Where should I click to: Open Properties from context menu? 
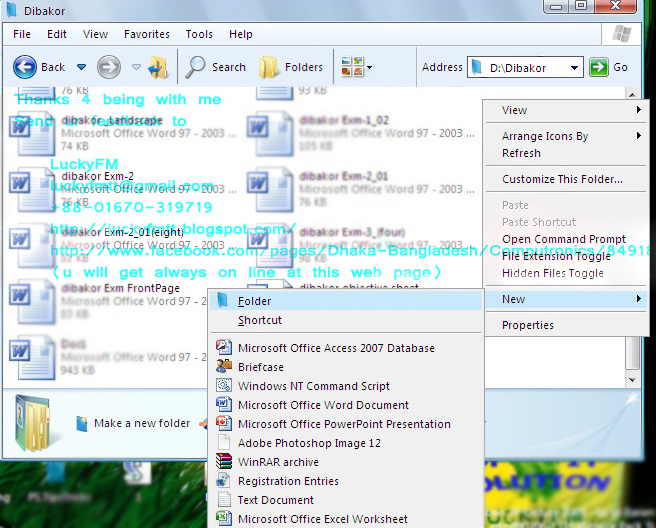click(x=566, y=325)
